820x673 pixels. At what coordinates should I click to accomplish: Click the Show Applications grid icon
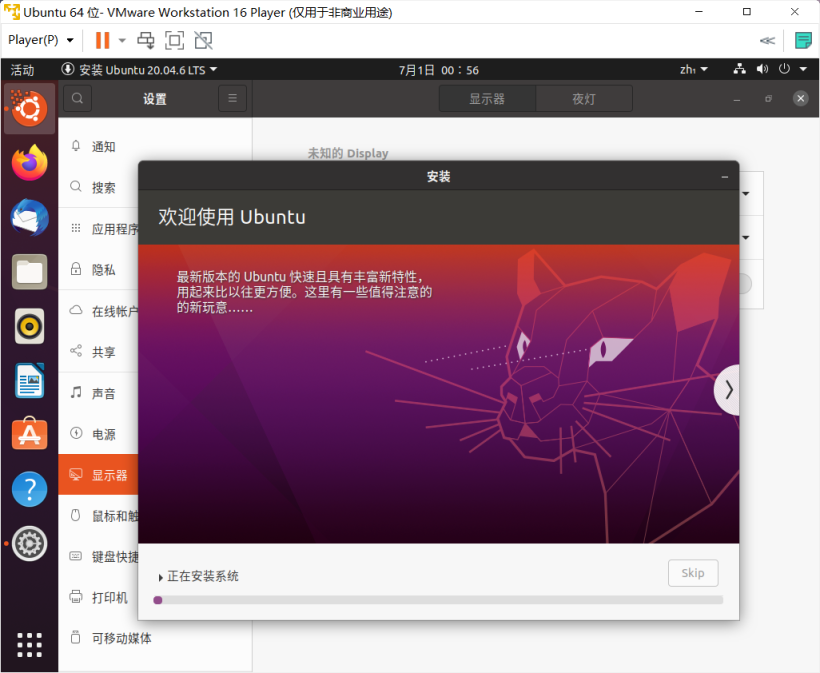pyautogui.click(x=29, y=645)
